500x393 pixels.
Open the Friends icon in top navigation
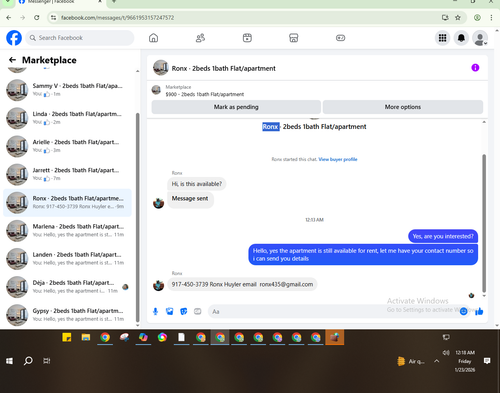200,38
